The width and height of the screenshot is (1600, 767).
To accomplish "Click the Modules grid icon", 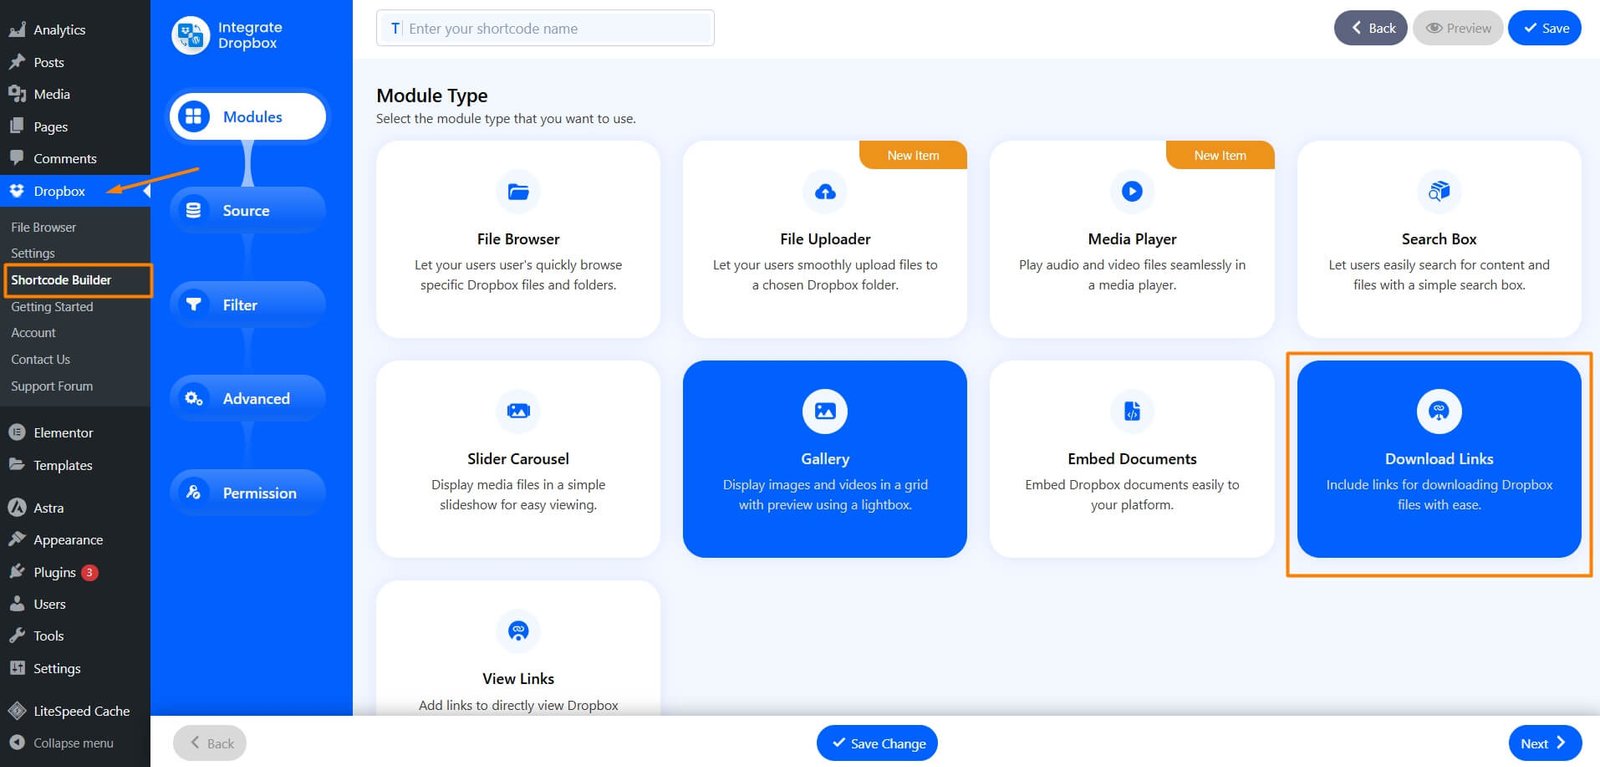I will tap(193, 117).
